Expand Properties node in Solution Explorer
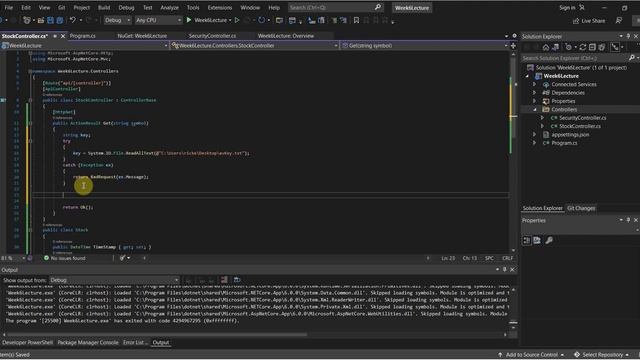The width and height of the screenshot is (640, 360). click(535, 101)
